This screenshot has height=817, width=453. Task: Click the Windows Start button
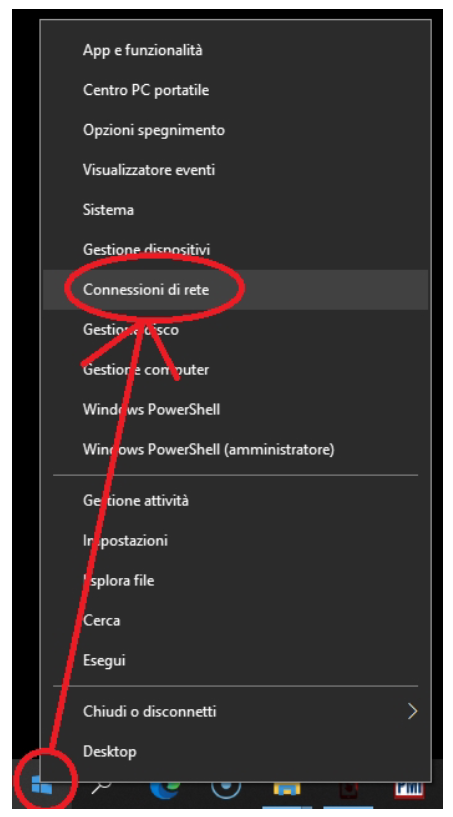click(42, 786)
